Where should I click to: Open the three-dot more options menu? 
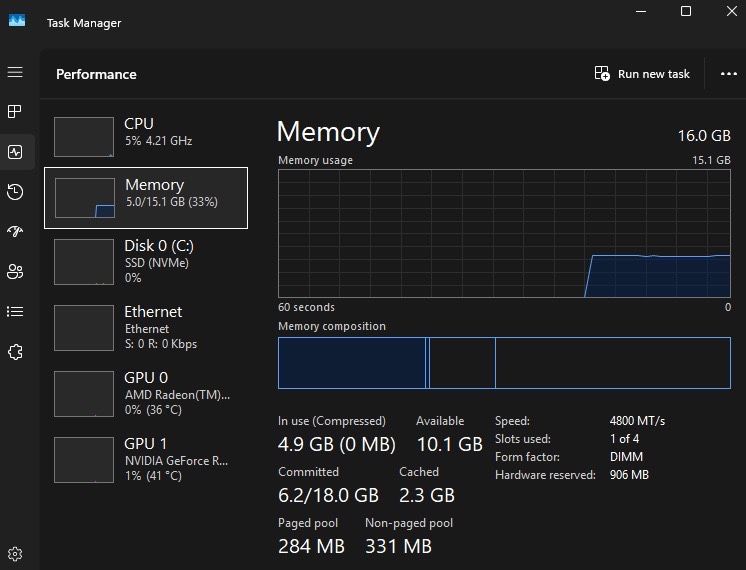[x=728, y=74]
